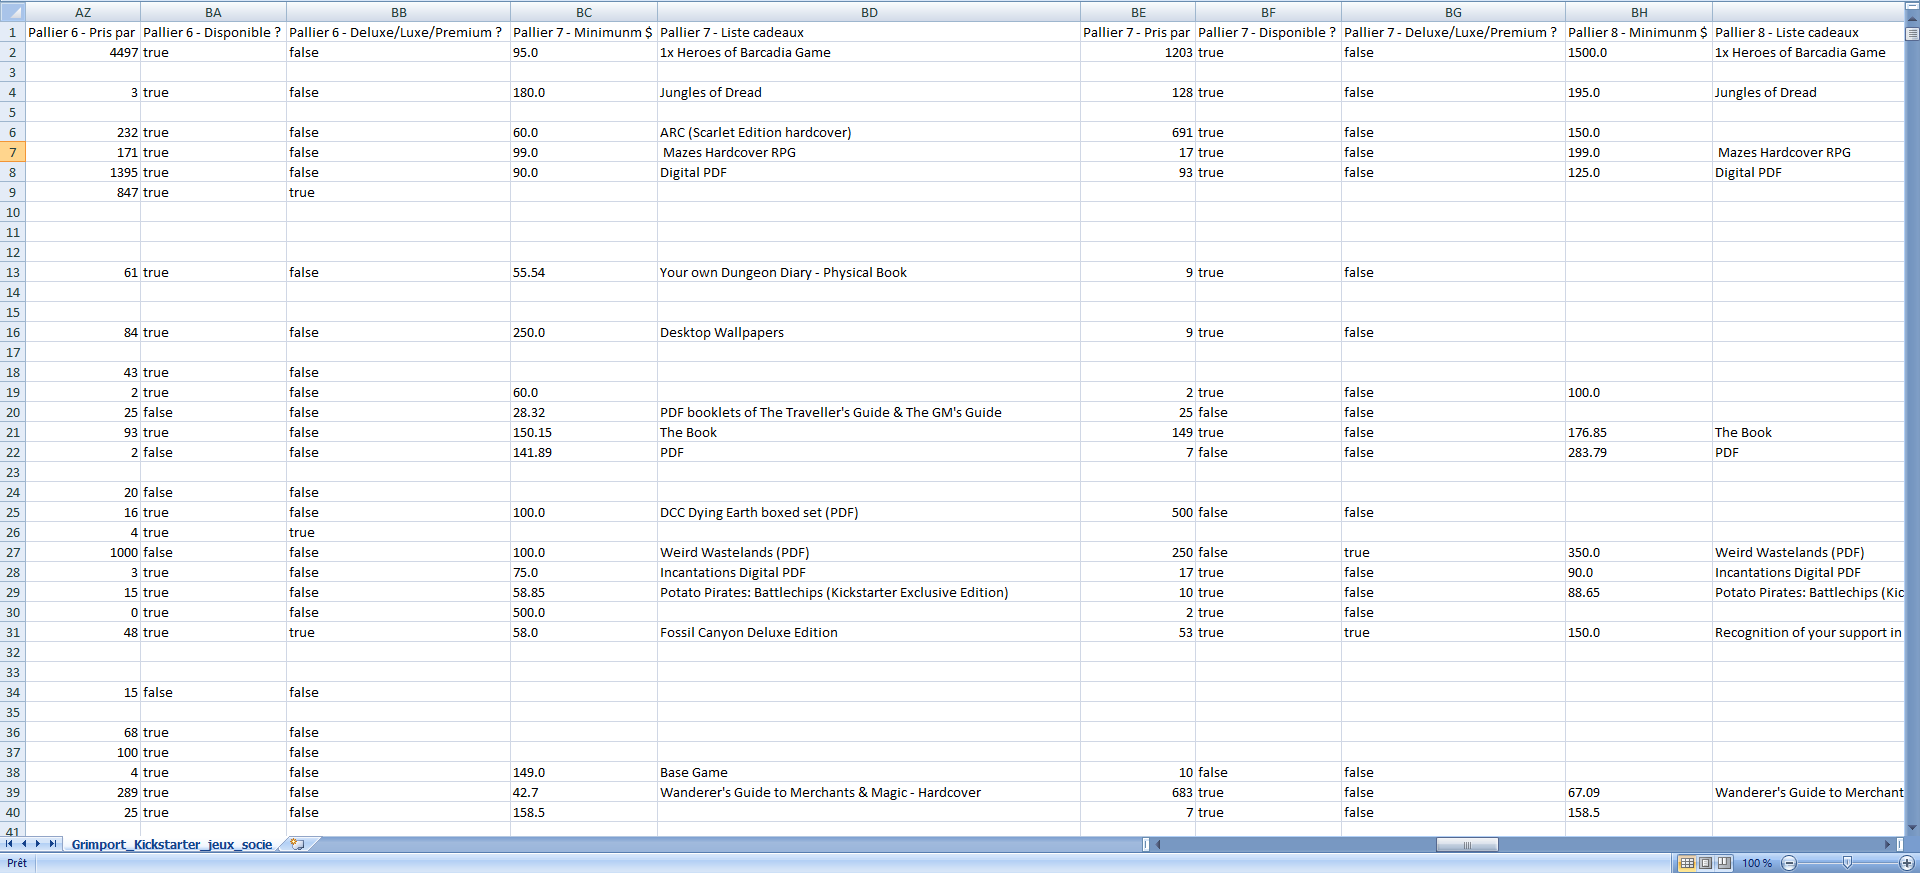
Task: Select column header BD
Action: pos(869,12)
